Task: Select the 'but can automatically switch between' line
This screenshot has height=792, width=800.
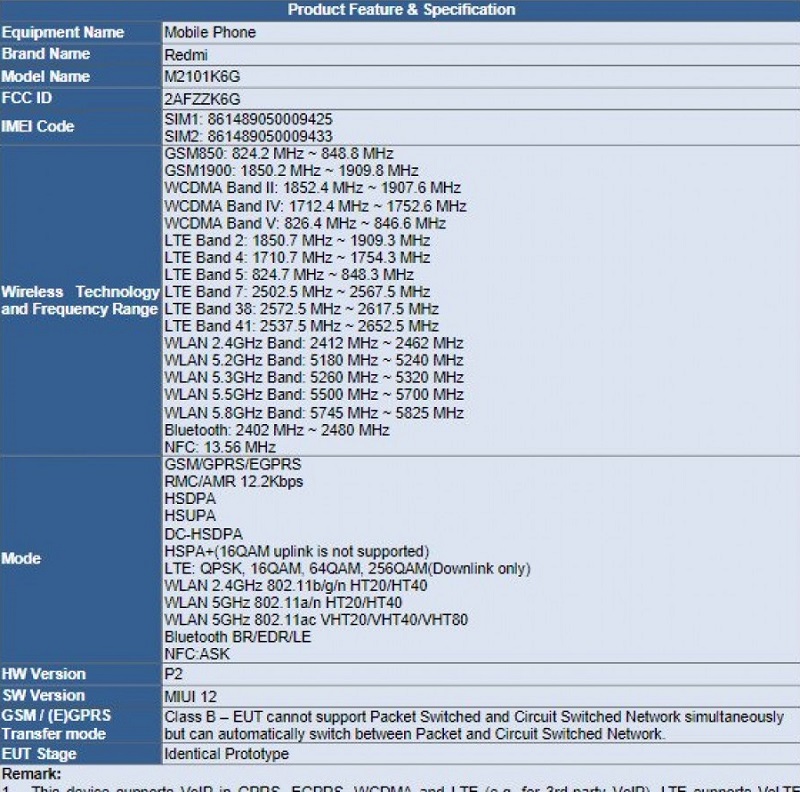Action: pos(414,734)
